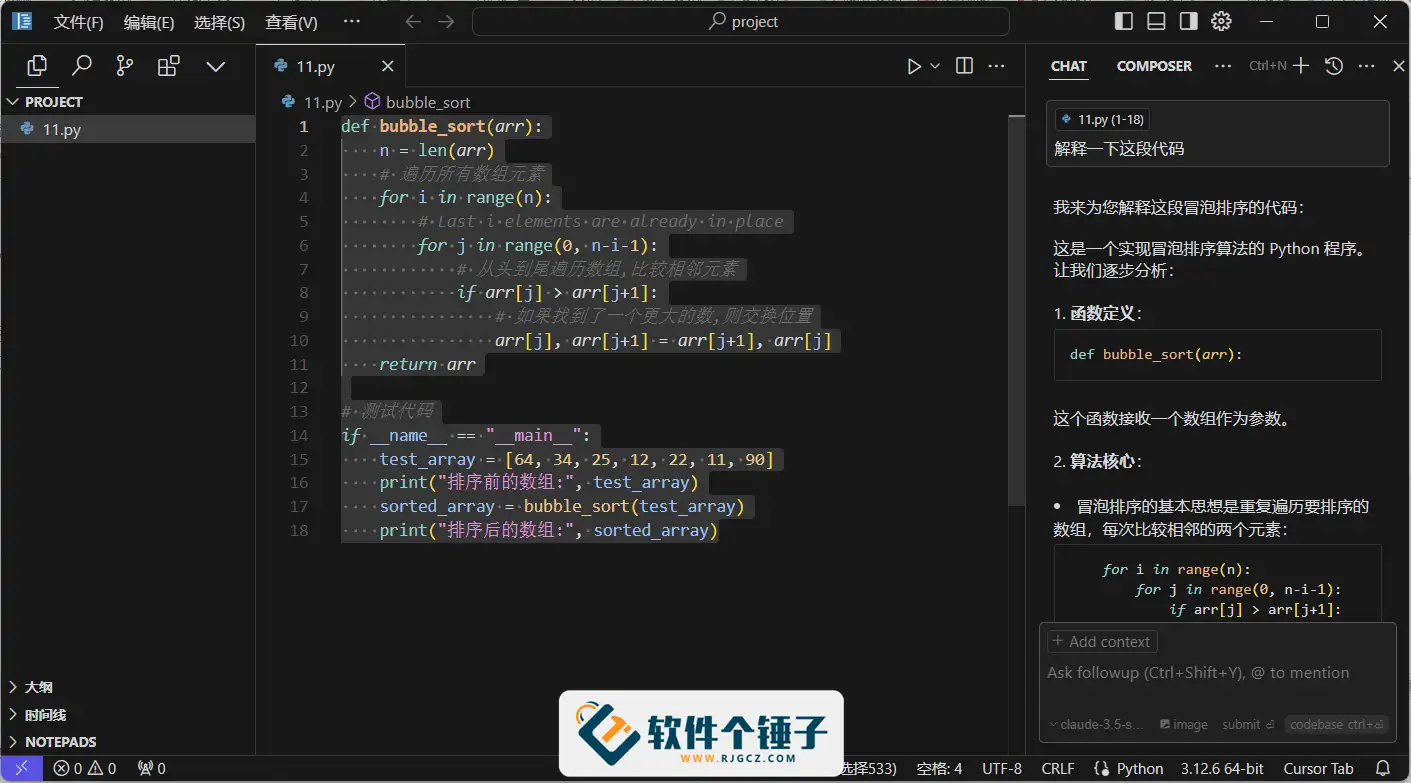Toggle the primary sidebar layout icon

click(1124, 21)
